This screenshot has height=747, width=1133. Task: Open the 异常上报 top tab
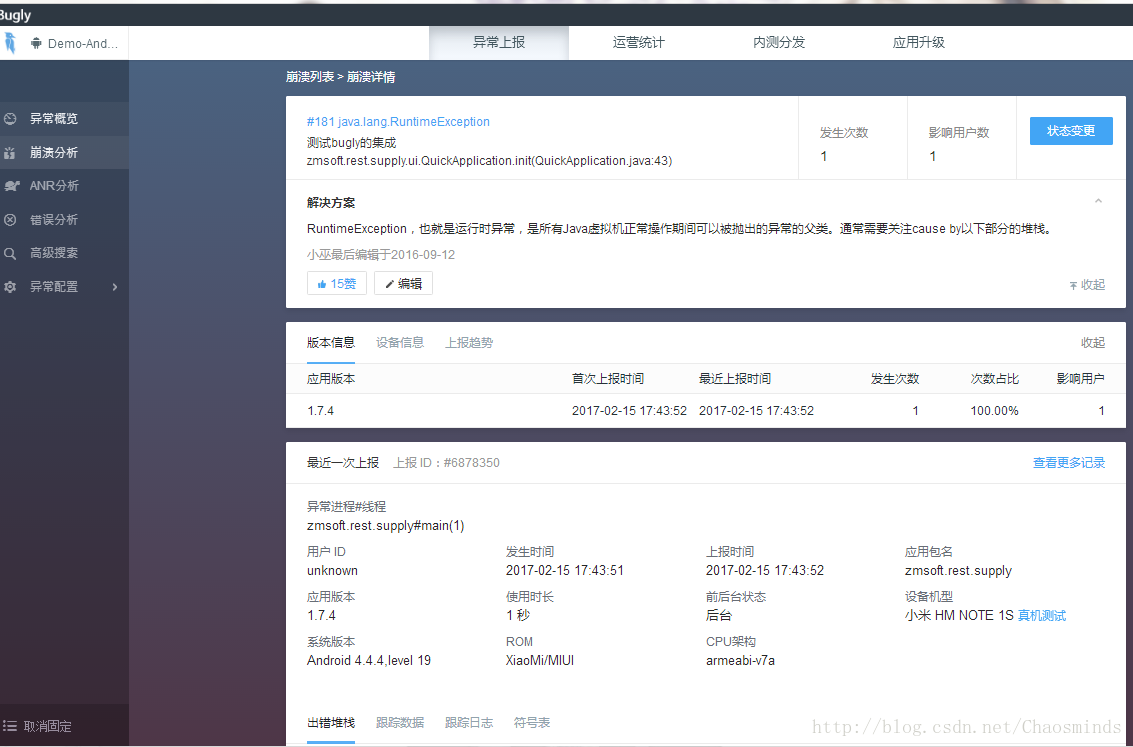click(x=499, y=43)
